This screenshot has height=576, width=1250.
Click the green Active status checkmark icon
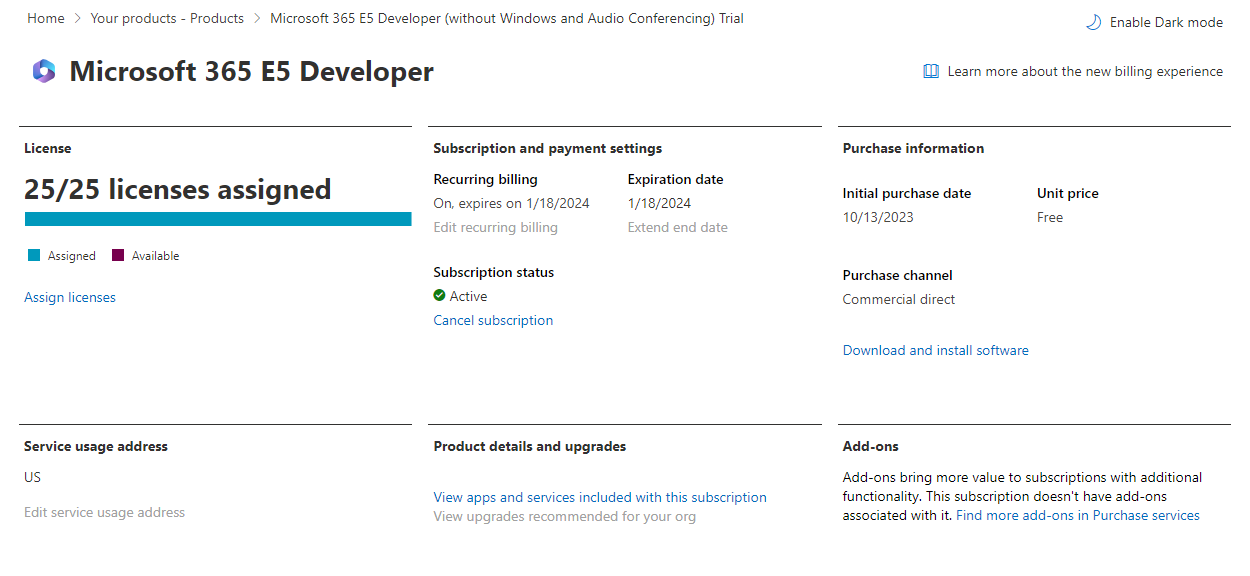pyautogui.click(x=439, y=296)
